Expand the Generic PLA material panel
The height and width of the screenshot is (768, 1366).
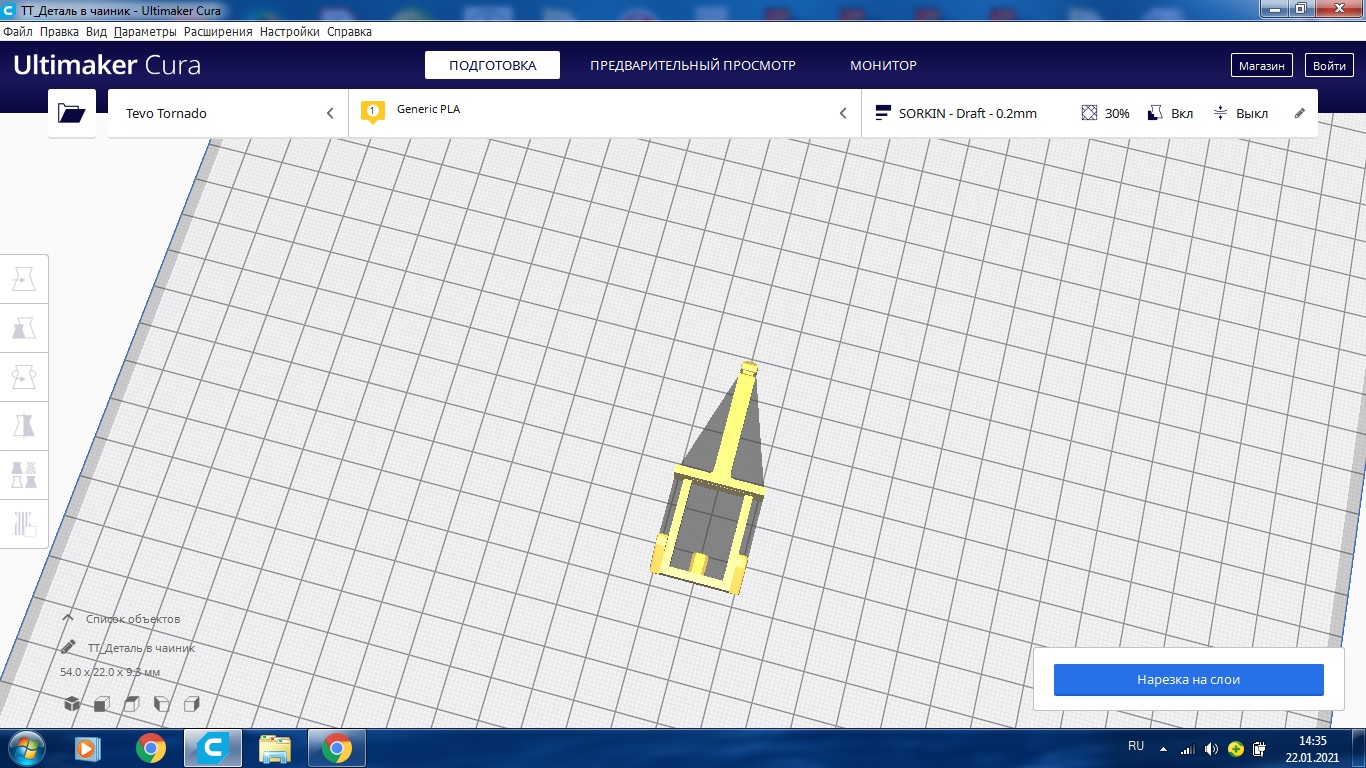pyautogui.click(x=605, y=113)
